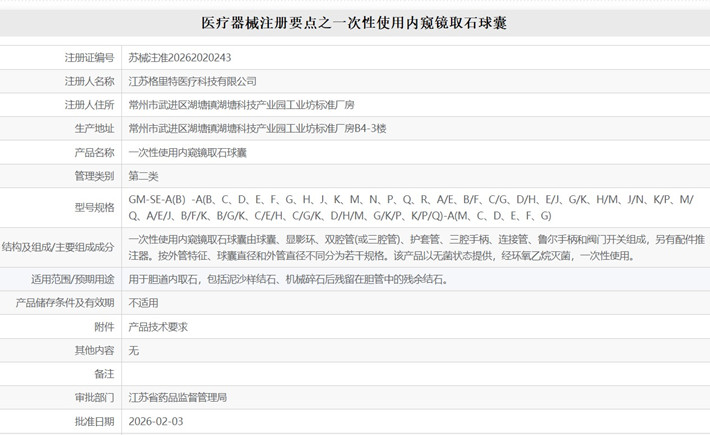Select the 审批部门 label
The image size is (710, 435).
[x=94, y=397]
